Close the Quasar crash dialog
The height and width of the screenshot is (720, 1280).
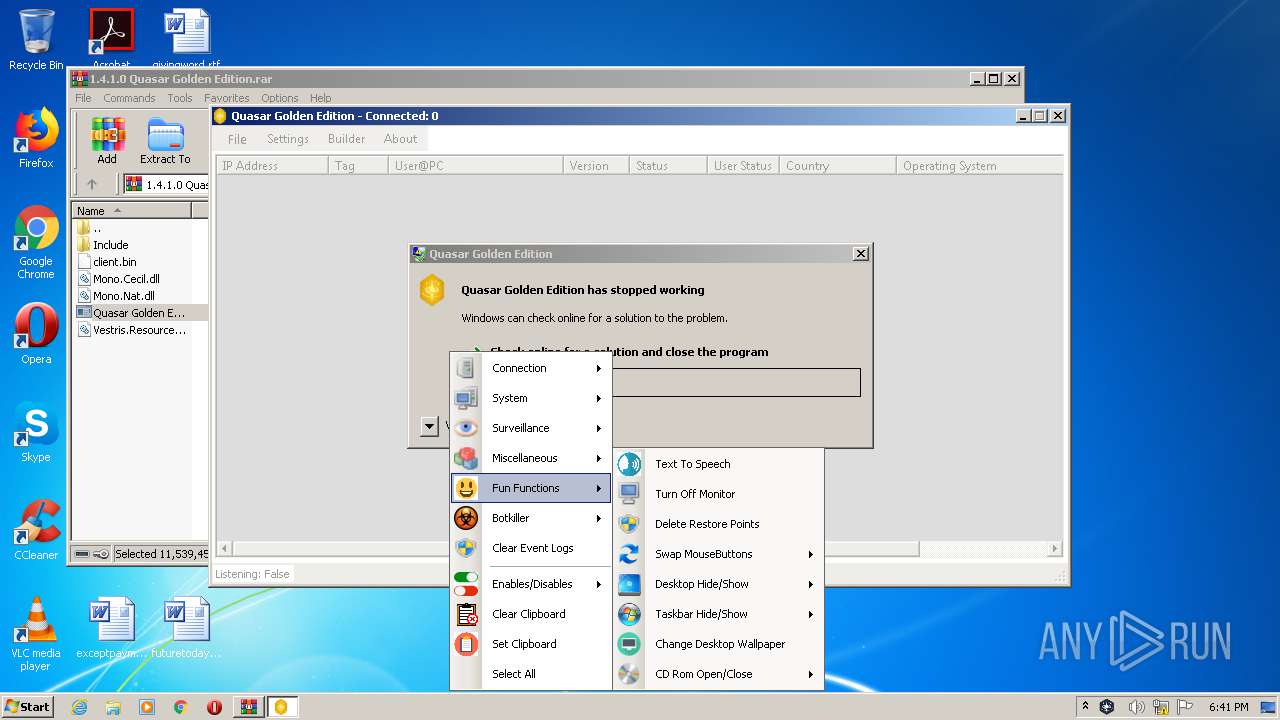(x=860, y=254)
